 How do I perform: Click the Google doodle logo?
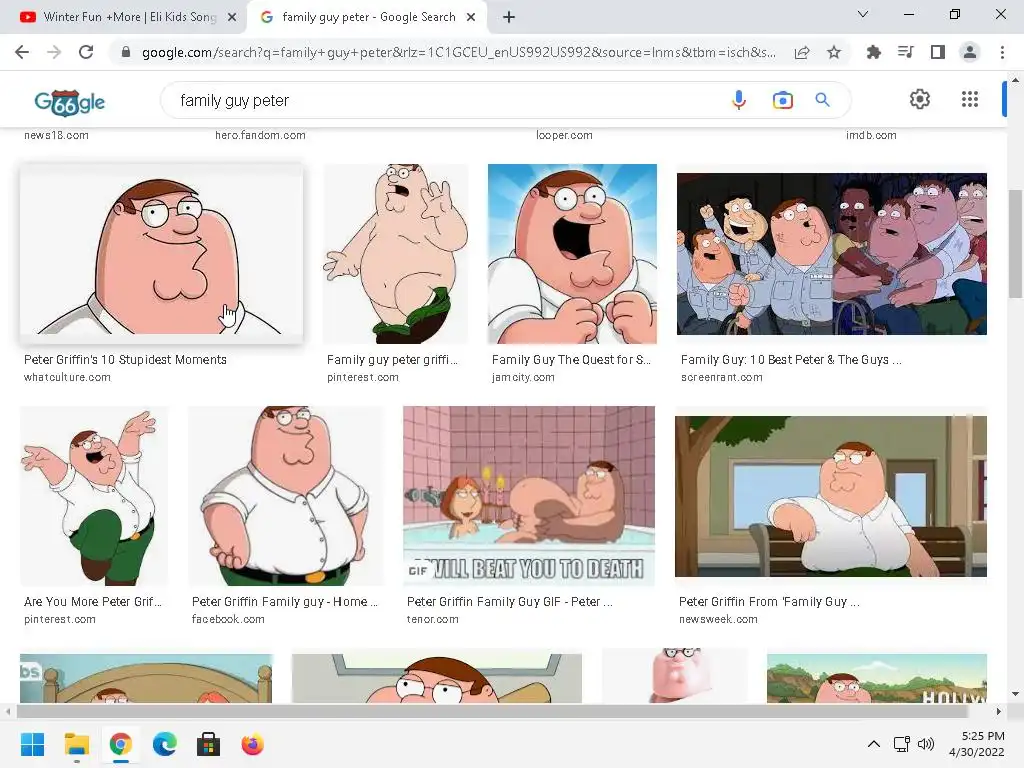[69, 102]
